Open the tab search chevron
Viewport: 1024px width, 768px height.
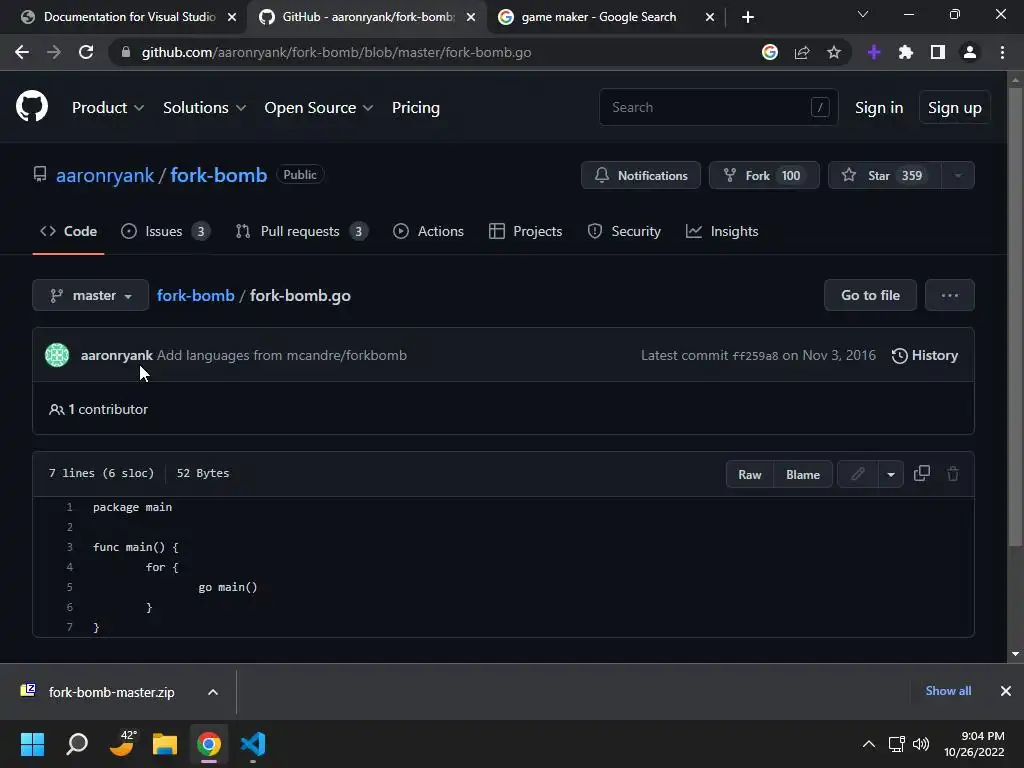[863, 14]
